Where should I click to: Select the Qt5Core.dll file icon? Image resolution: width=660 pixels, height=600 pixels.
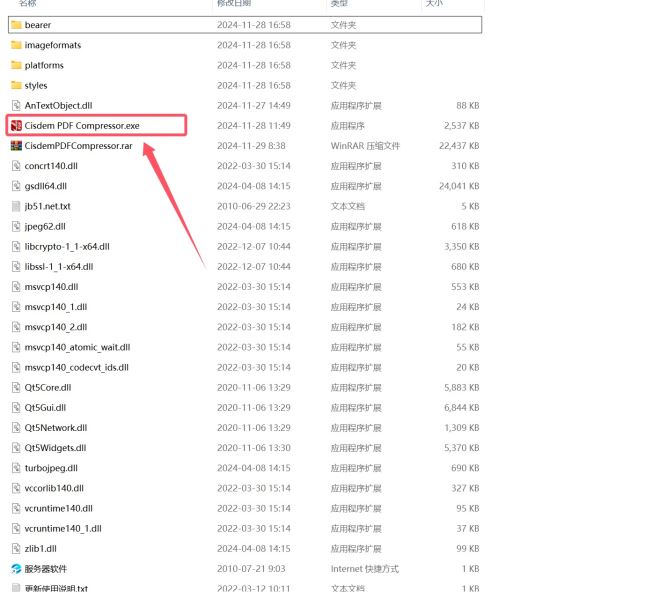point(16,387)
